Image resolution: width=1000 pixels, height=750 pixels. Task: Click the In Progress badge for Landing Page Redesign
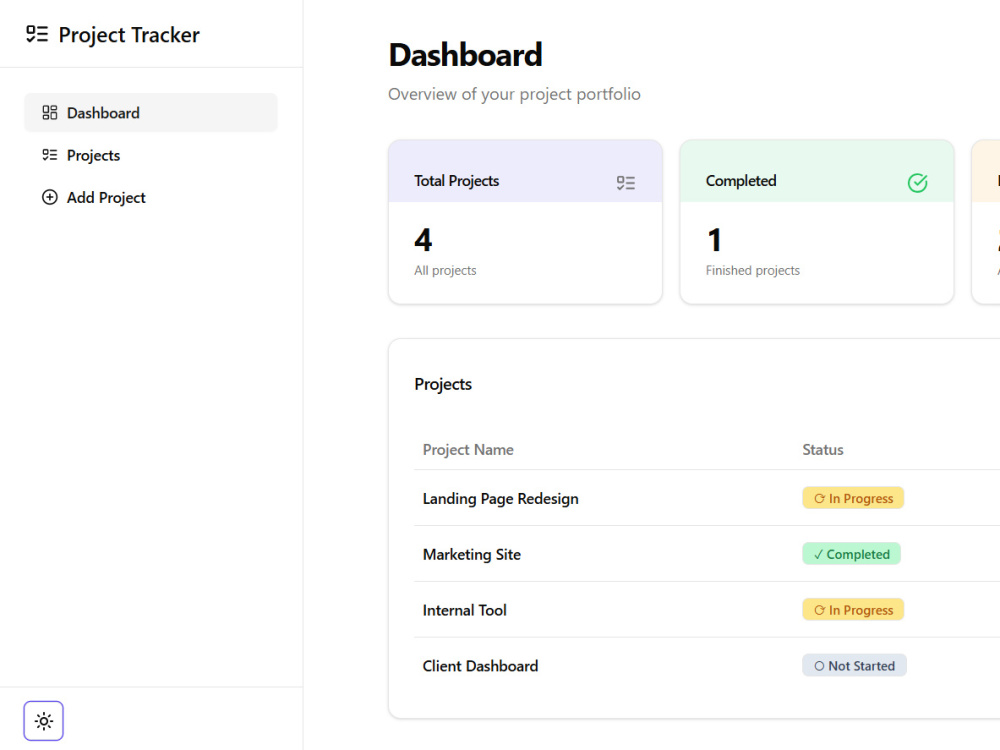coord(853,498)
